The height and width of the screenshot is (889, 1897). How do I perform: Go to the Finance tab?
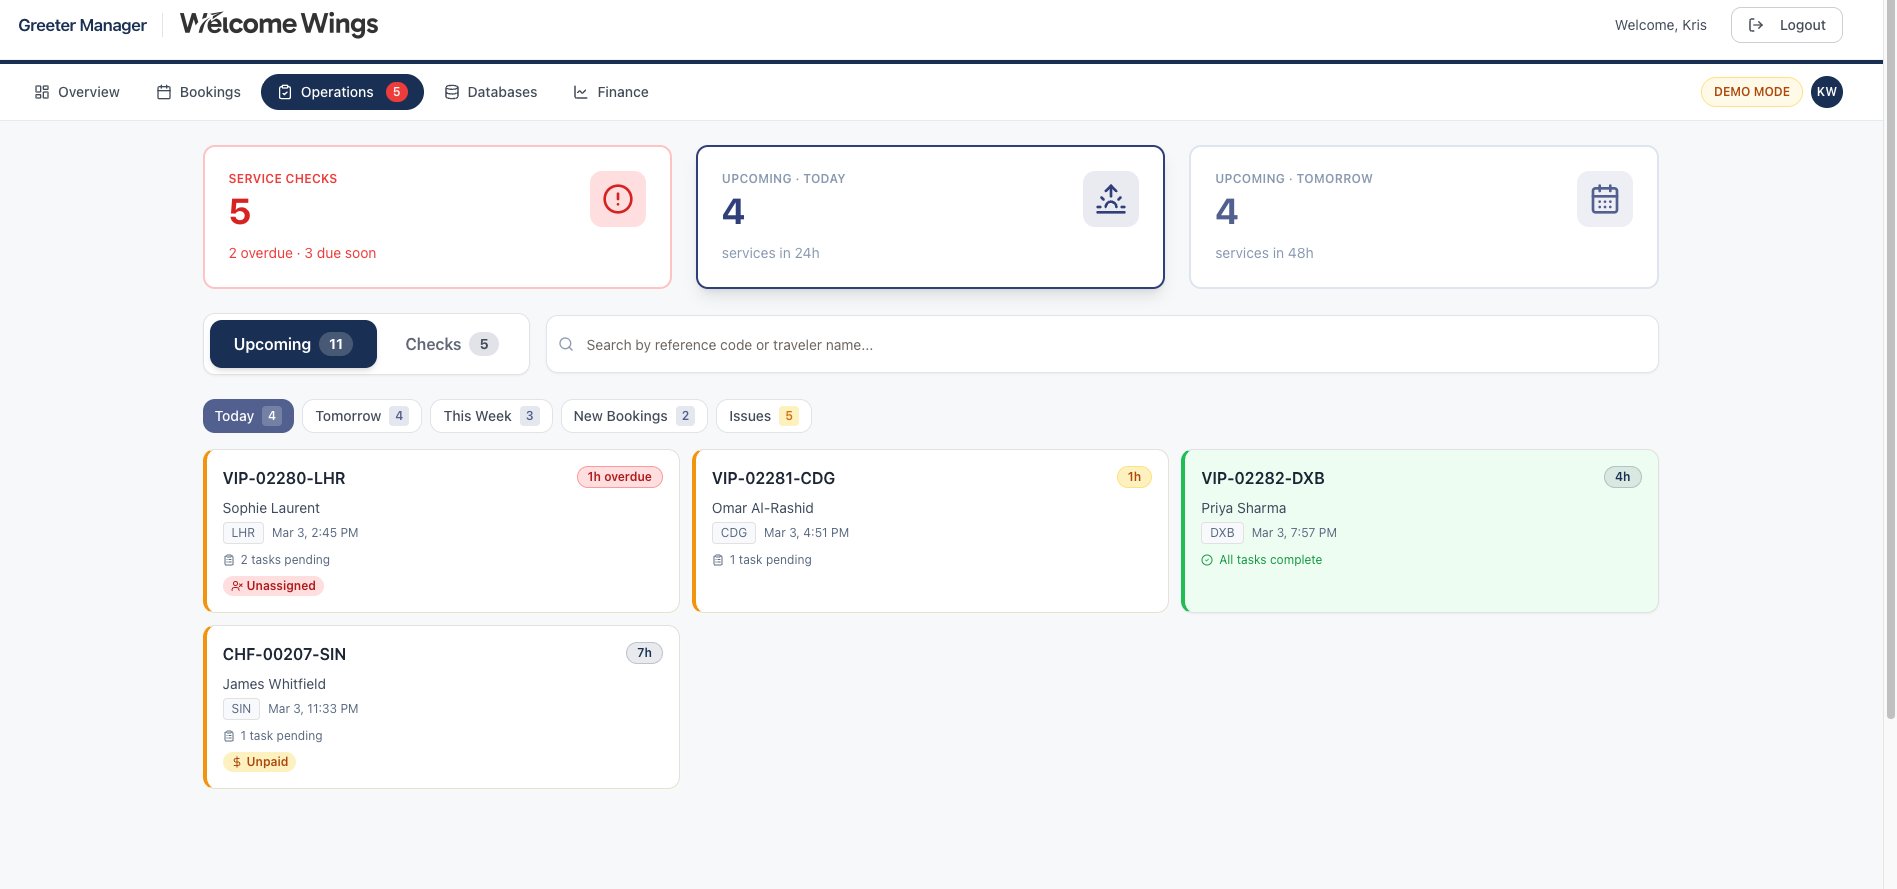[611, 92]
